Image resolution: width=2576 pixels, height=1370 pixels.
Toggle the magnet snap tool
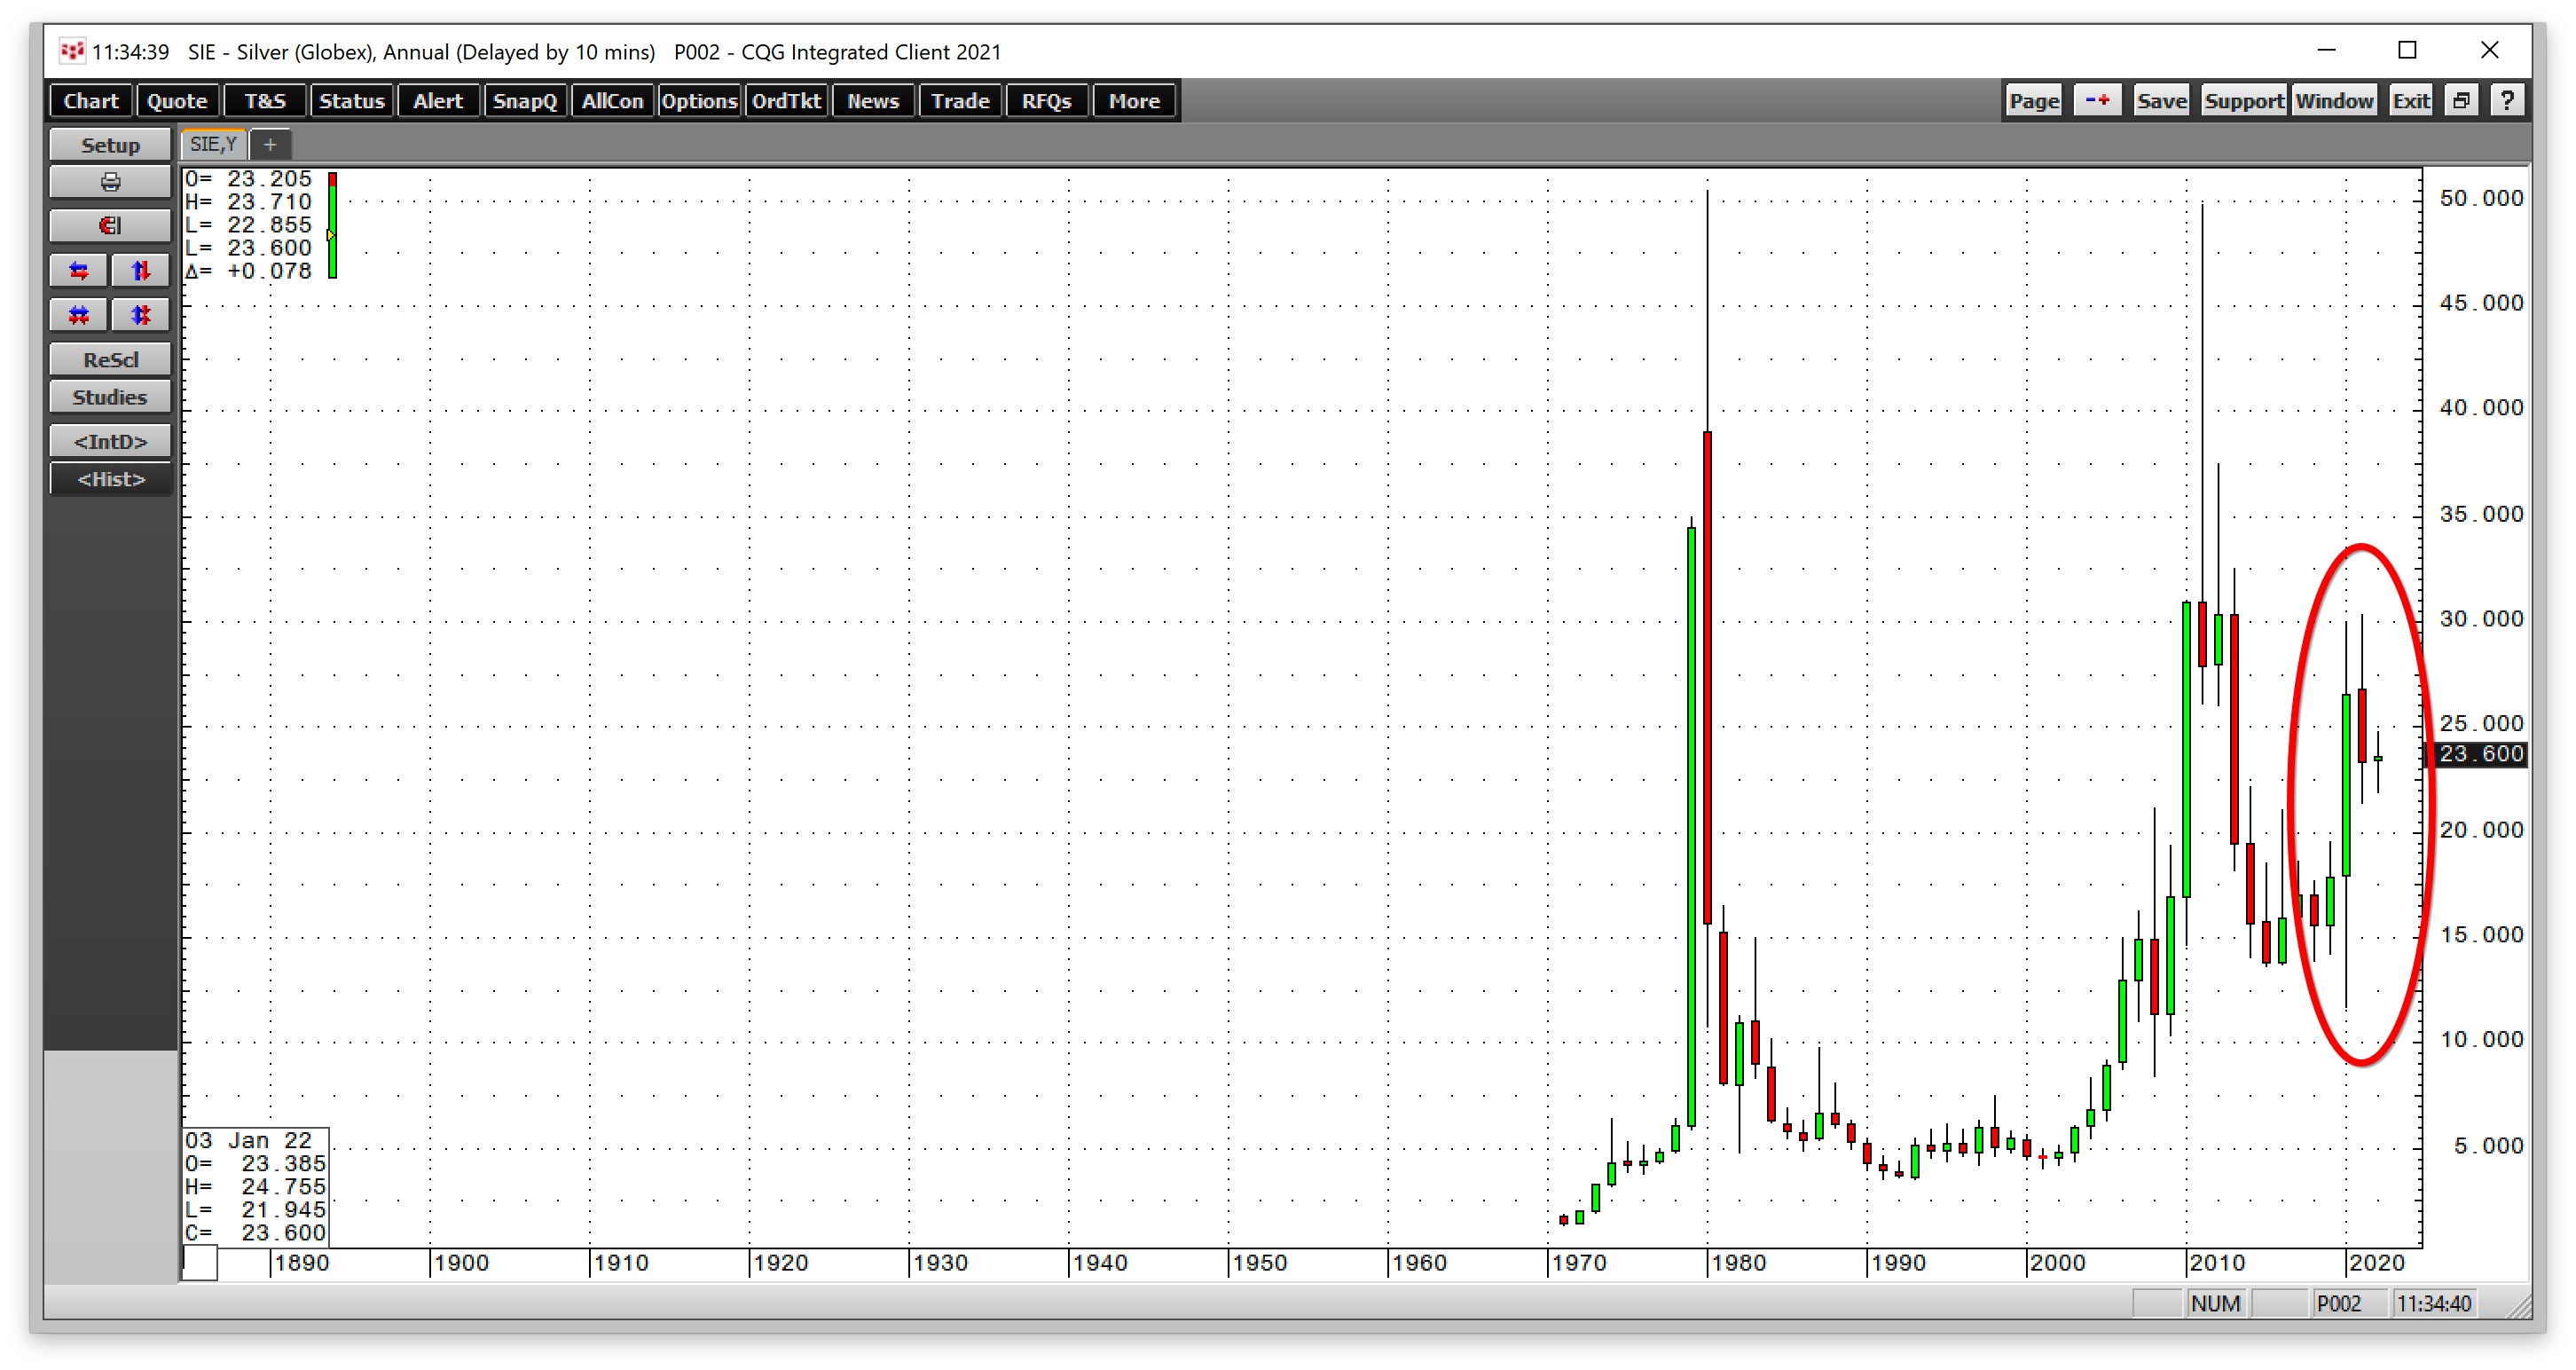pyautogui.click(x=110, y=225)
